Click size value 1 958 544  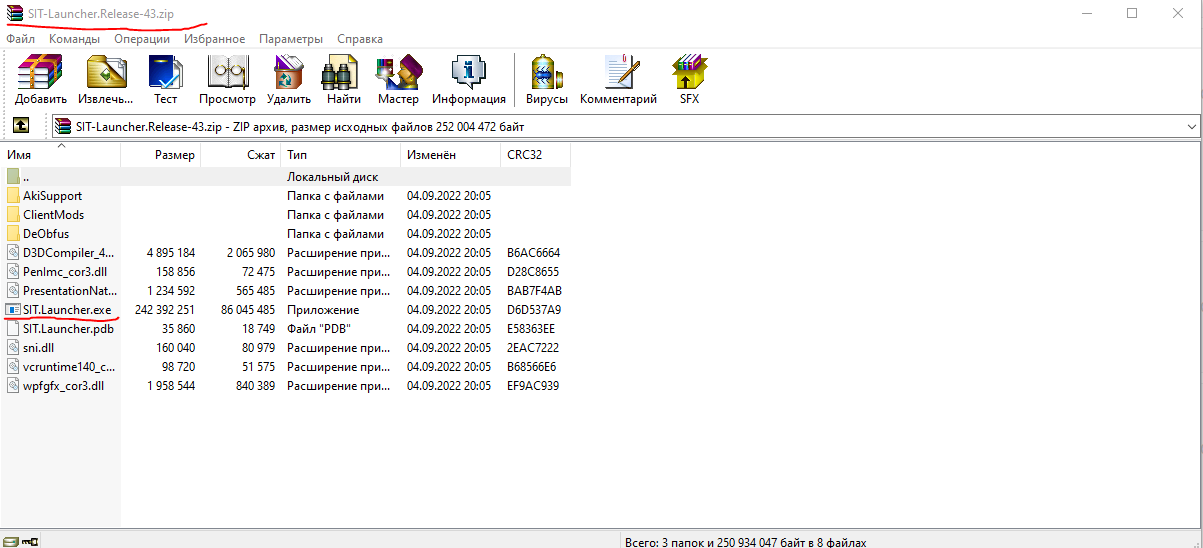point(171,386)
